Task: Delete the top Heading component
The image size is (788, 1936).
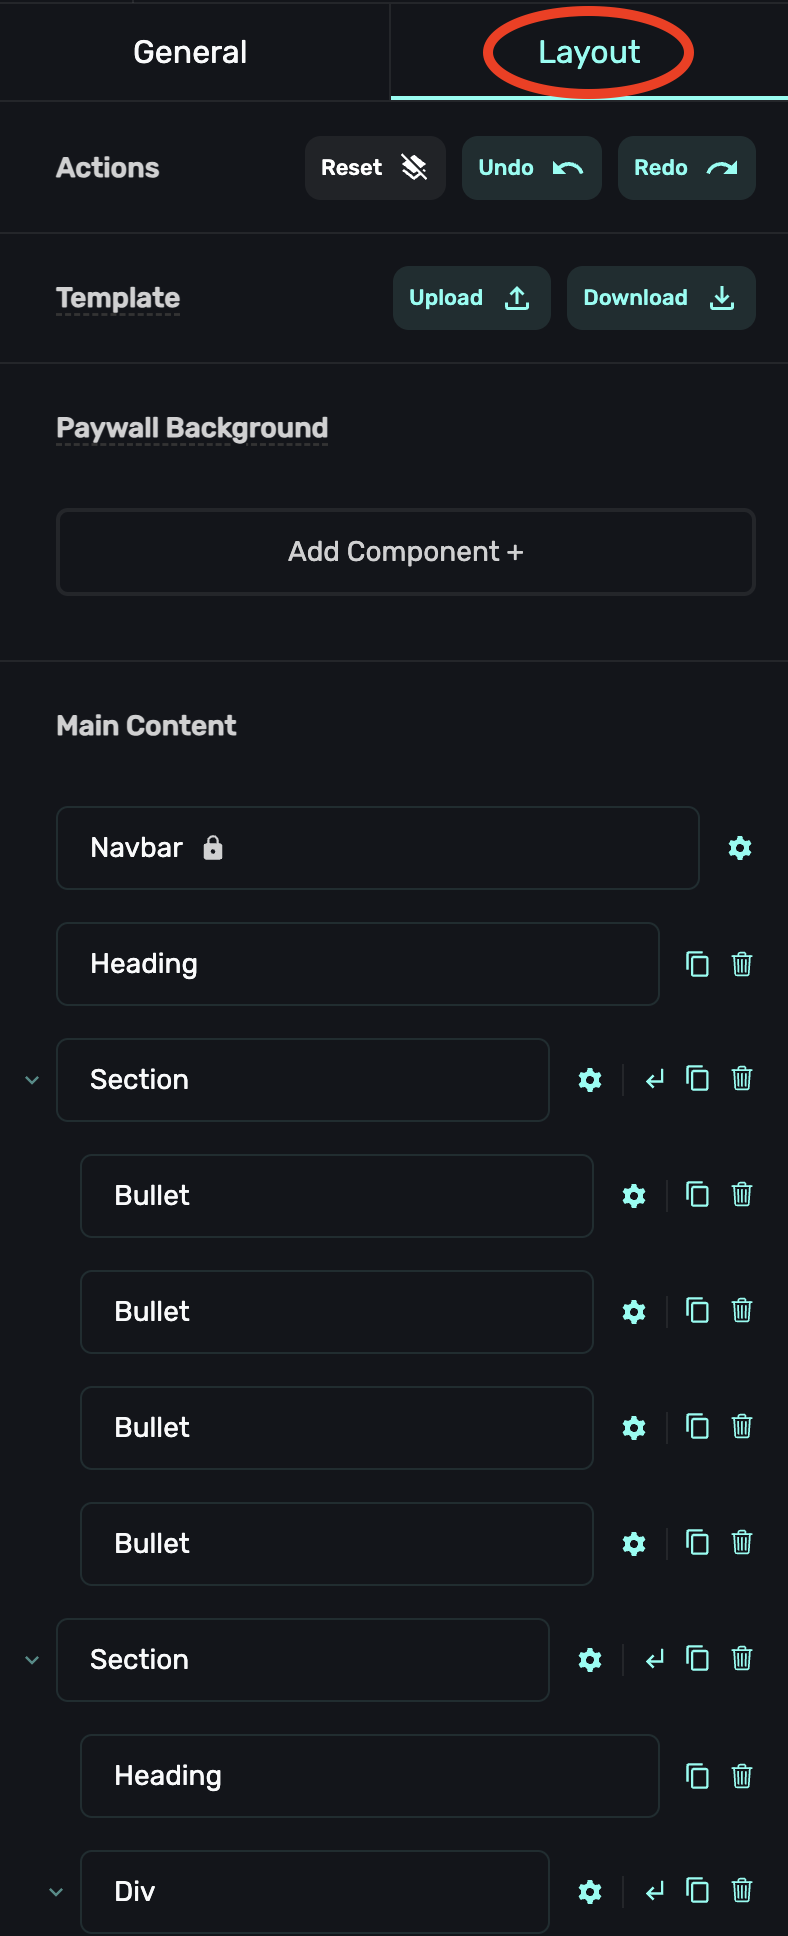Action: 742,964
